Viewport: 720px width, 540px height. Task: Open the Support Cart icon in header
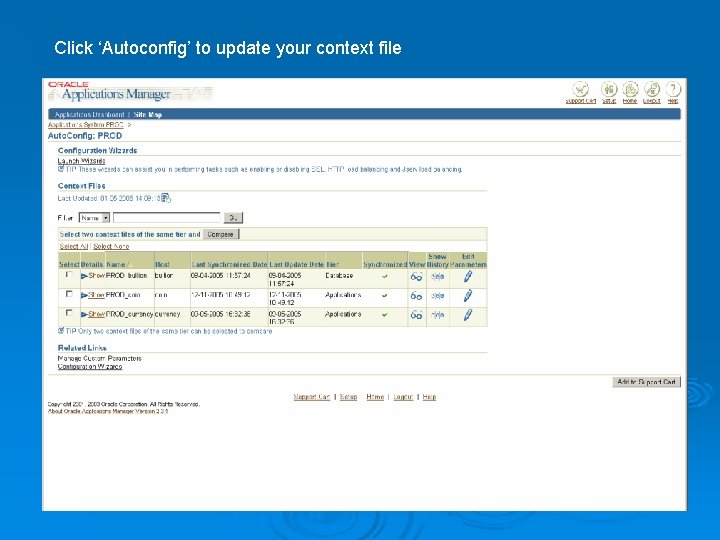pos(581,89)
